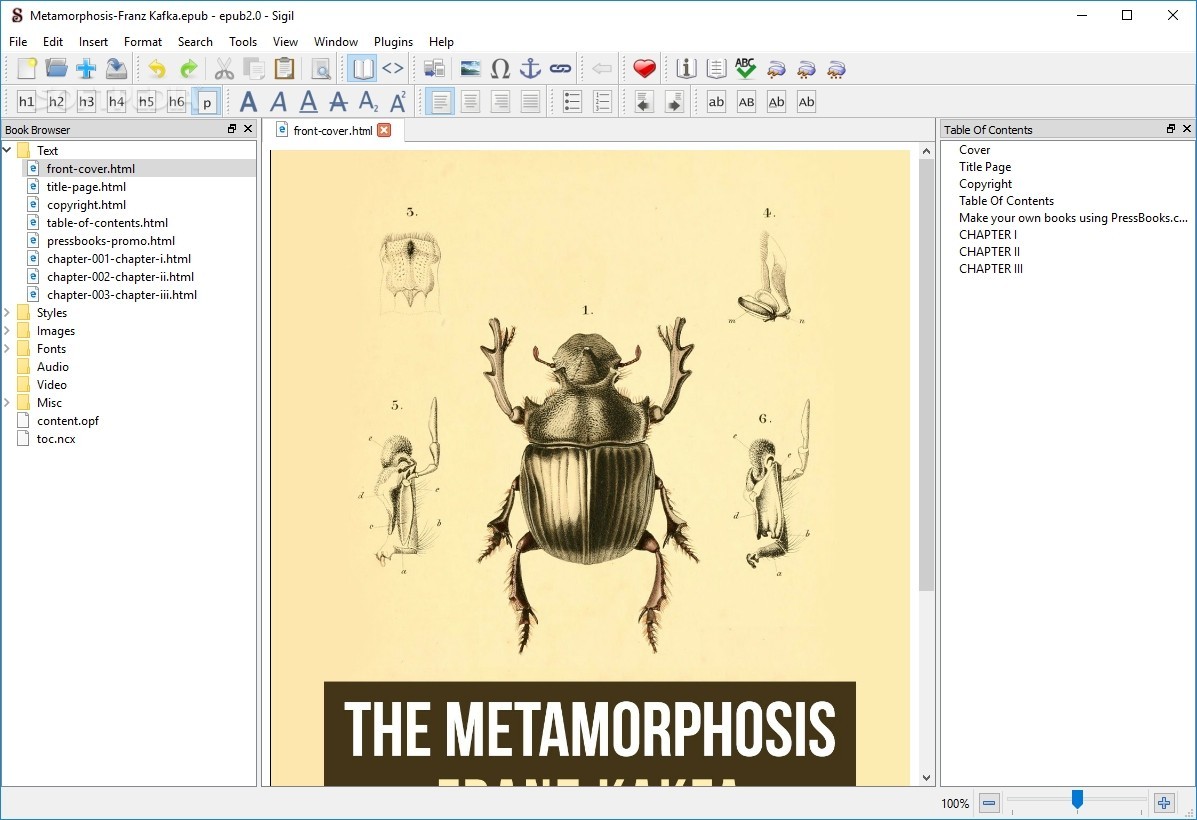Insert a bulleted list

pos(572,102)
